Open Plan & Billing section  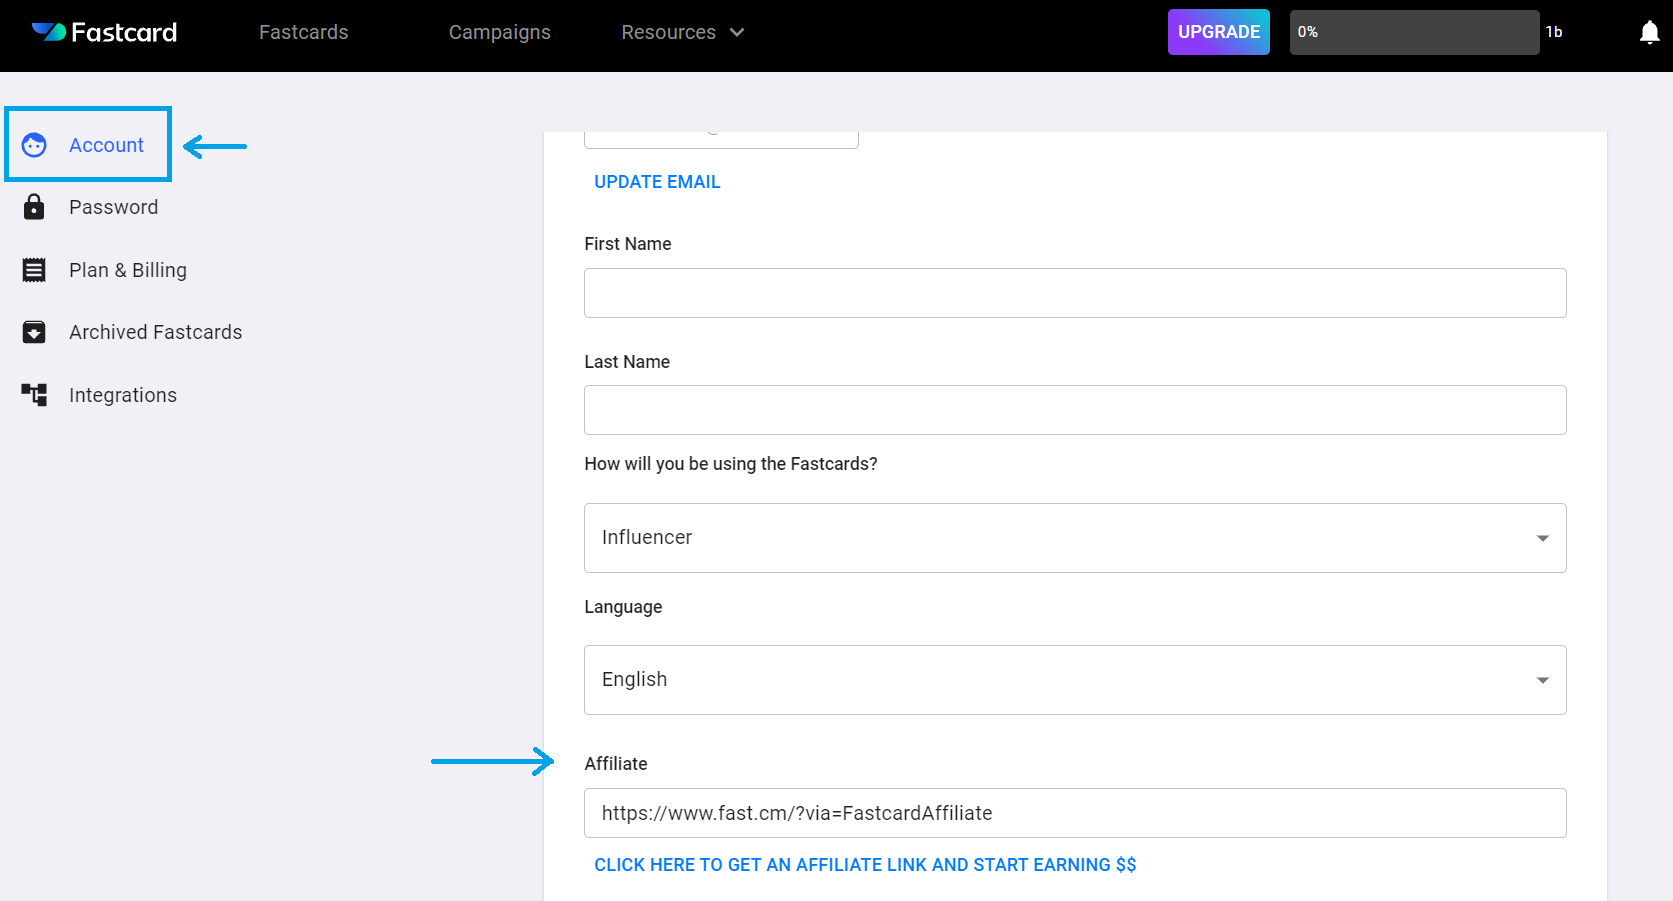pyautogui.click(x=128, y=270)
